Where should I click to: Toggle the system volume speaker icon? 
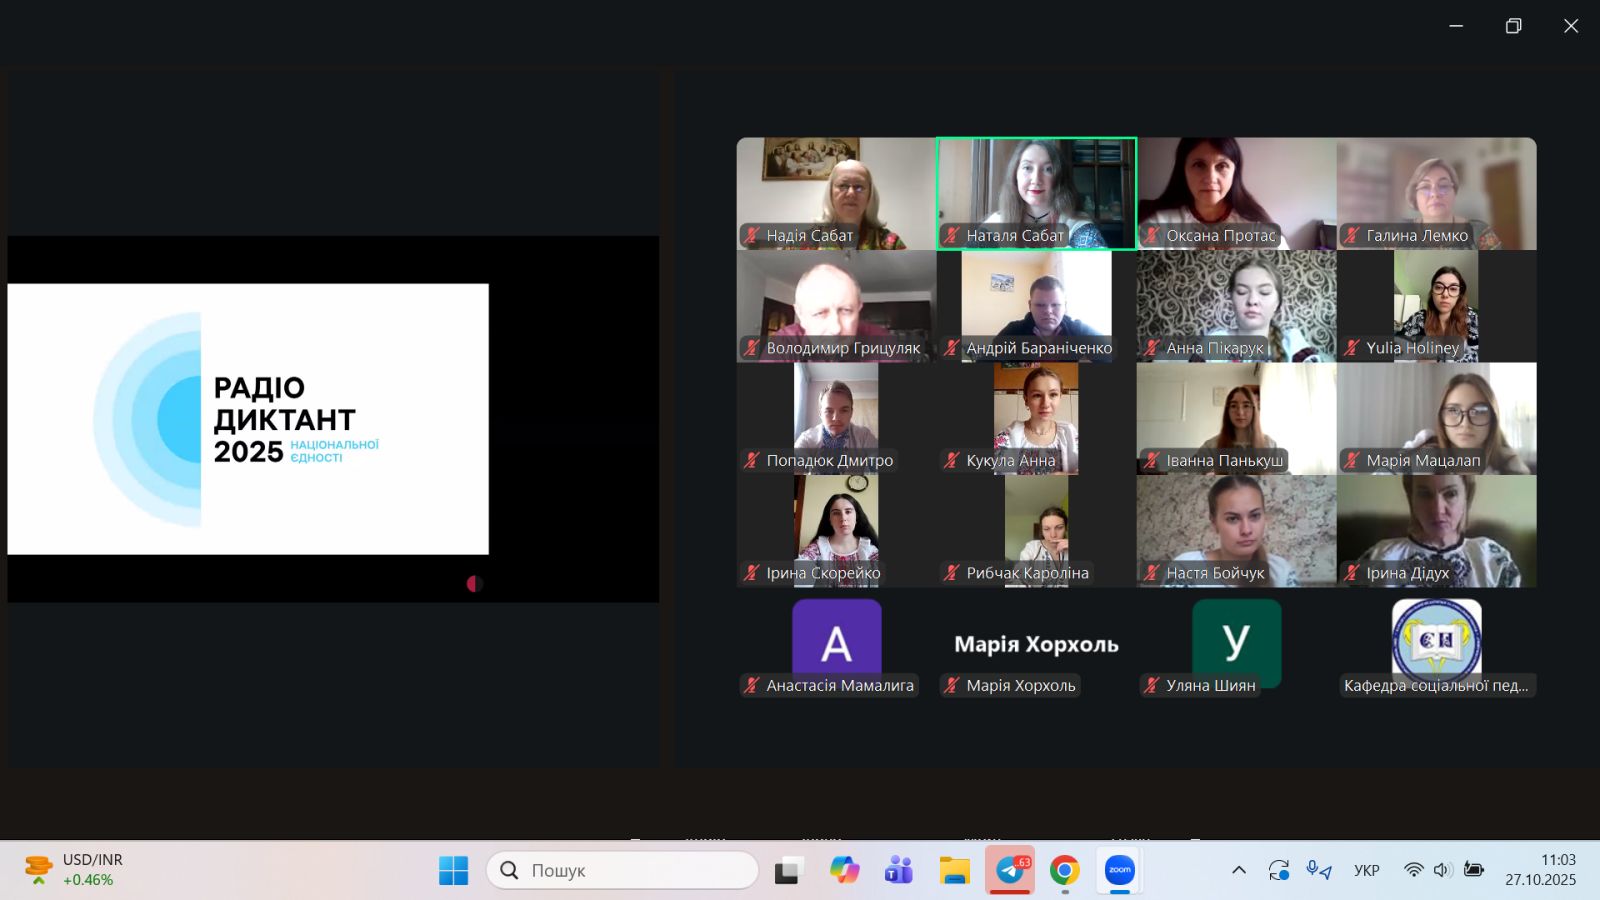point(1442,870)
